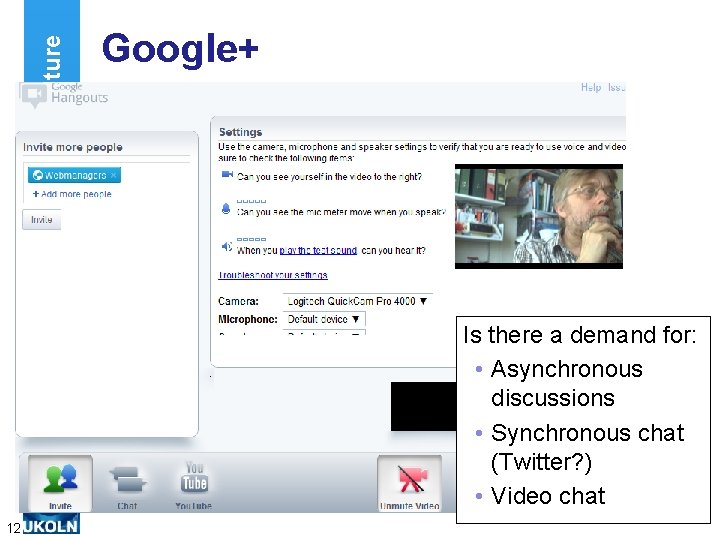The width and height of the screenshot is (720, 540).
Task: Play the test sound link
Action: click(318, 251)
